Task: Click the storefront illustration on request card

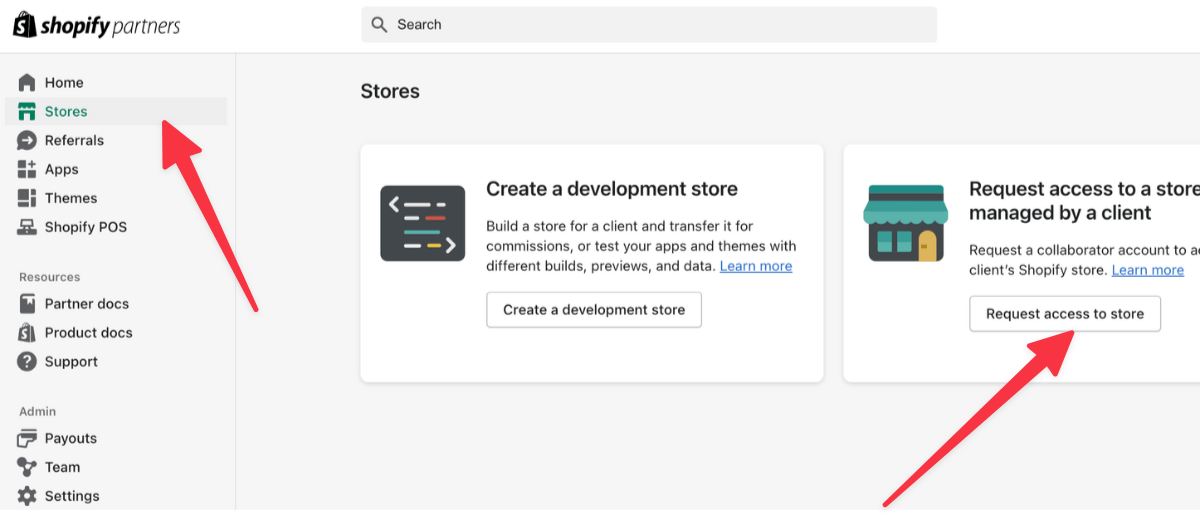Action: (905, 223)
